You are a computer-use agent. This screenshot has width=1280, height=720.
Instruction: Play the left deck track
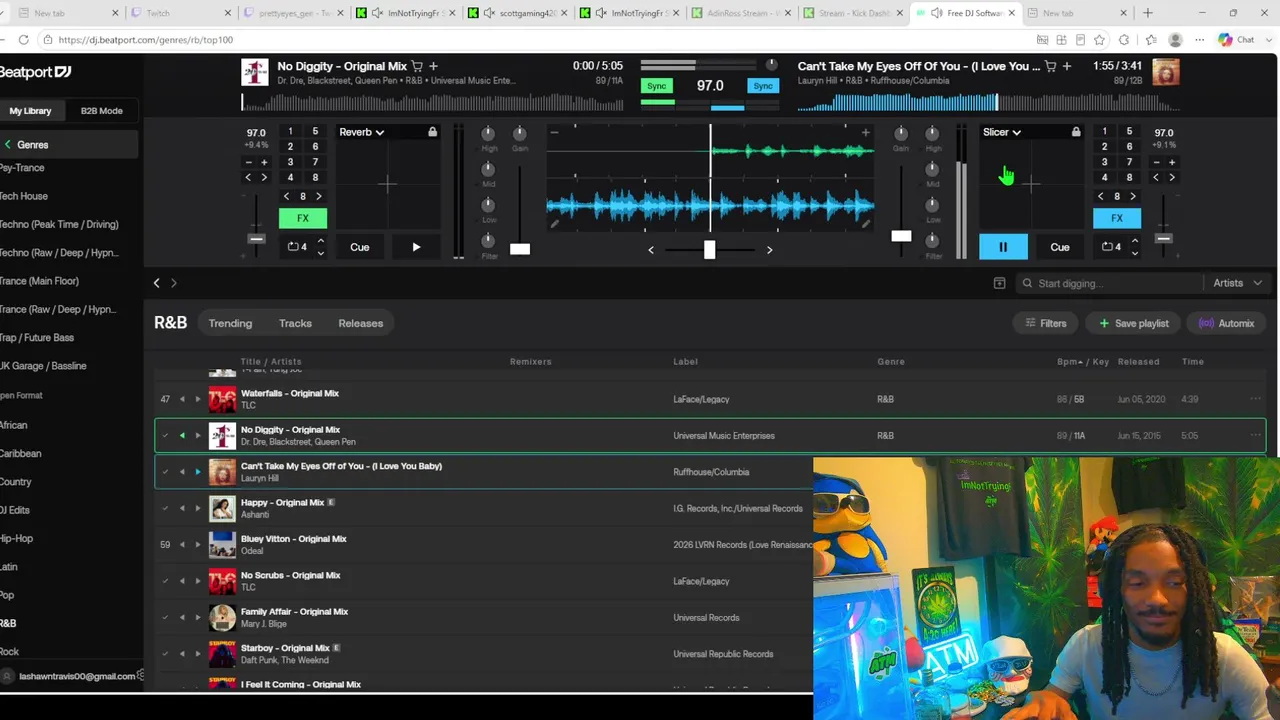[x=416, y=247]
